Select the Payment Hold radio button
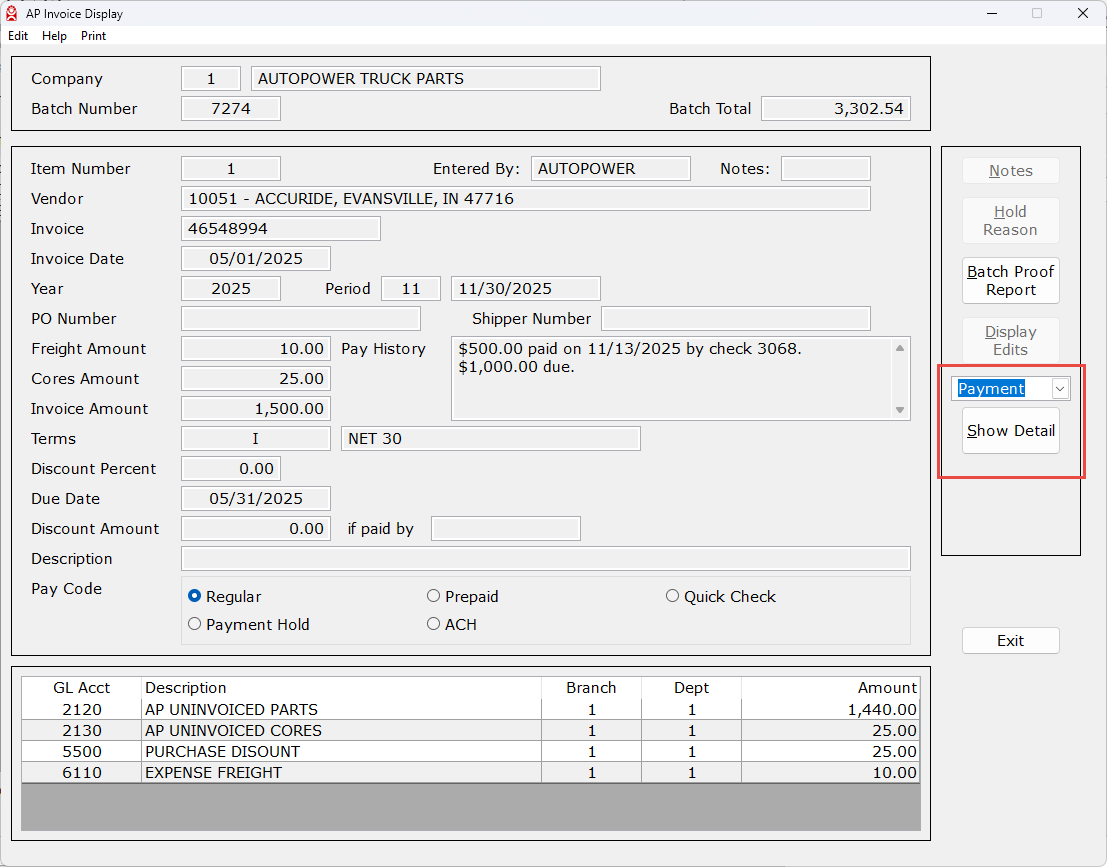The width and height of the screenshot is (1107, 867). [195, 624]
